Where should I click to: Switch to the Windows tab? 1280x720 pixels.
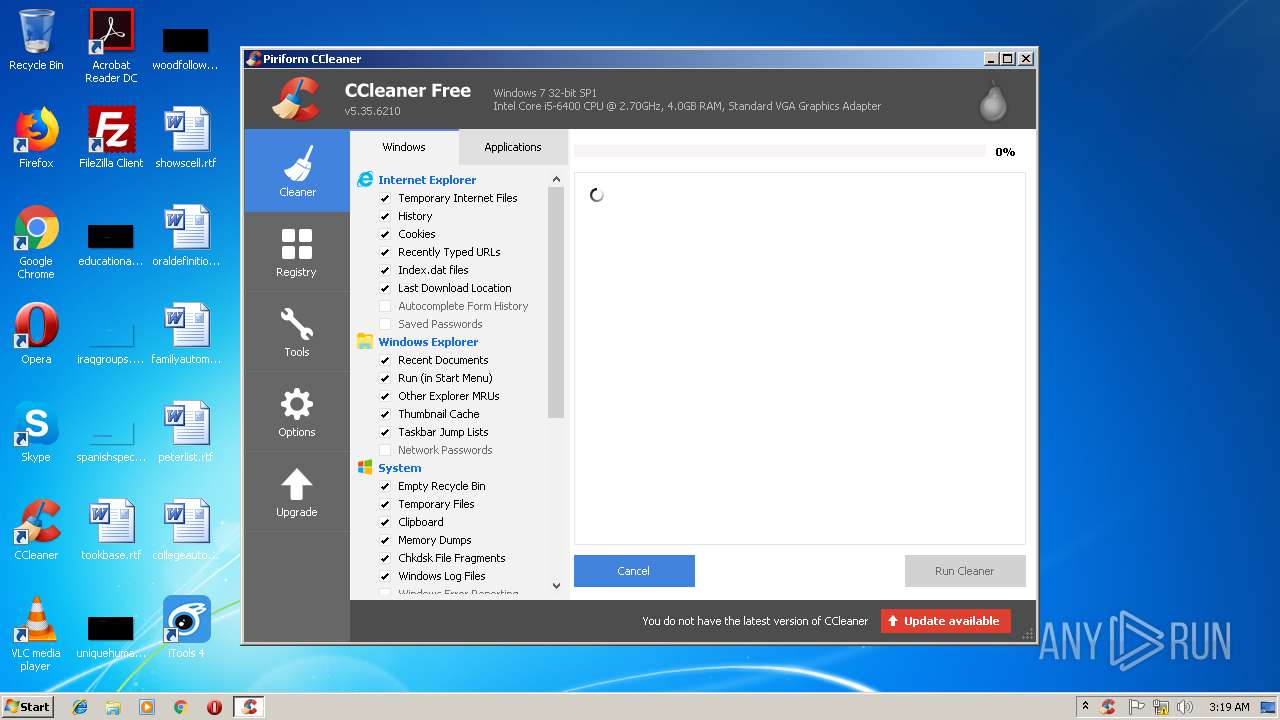click(x=404, y=147)
